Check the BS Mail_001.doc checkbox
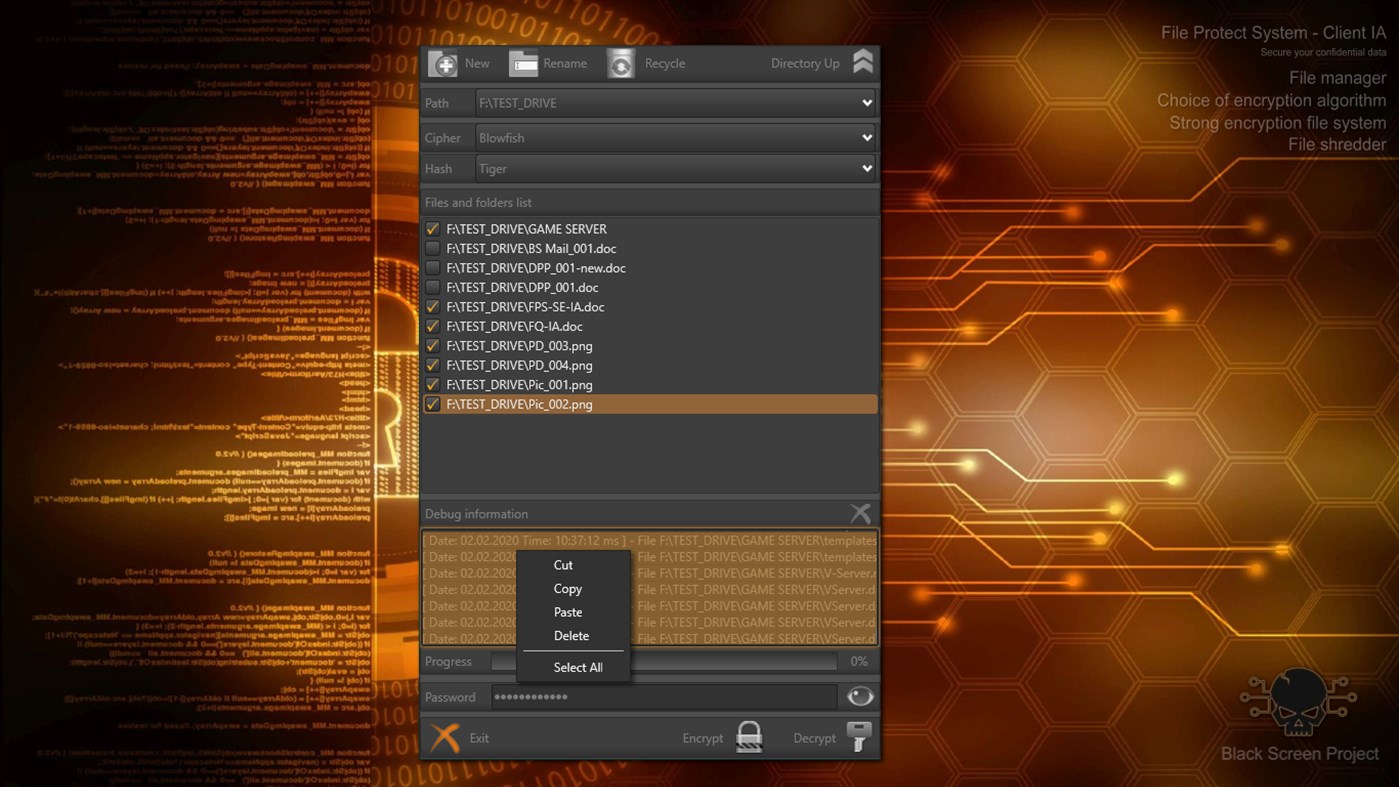 click(431, 248)
